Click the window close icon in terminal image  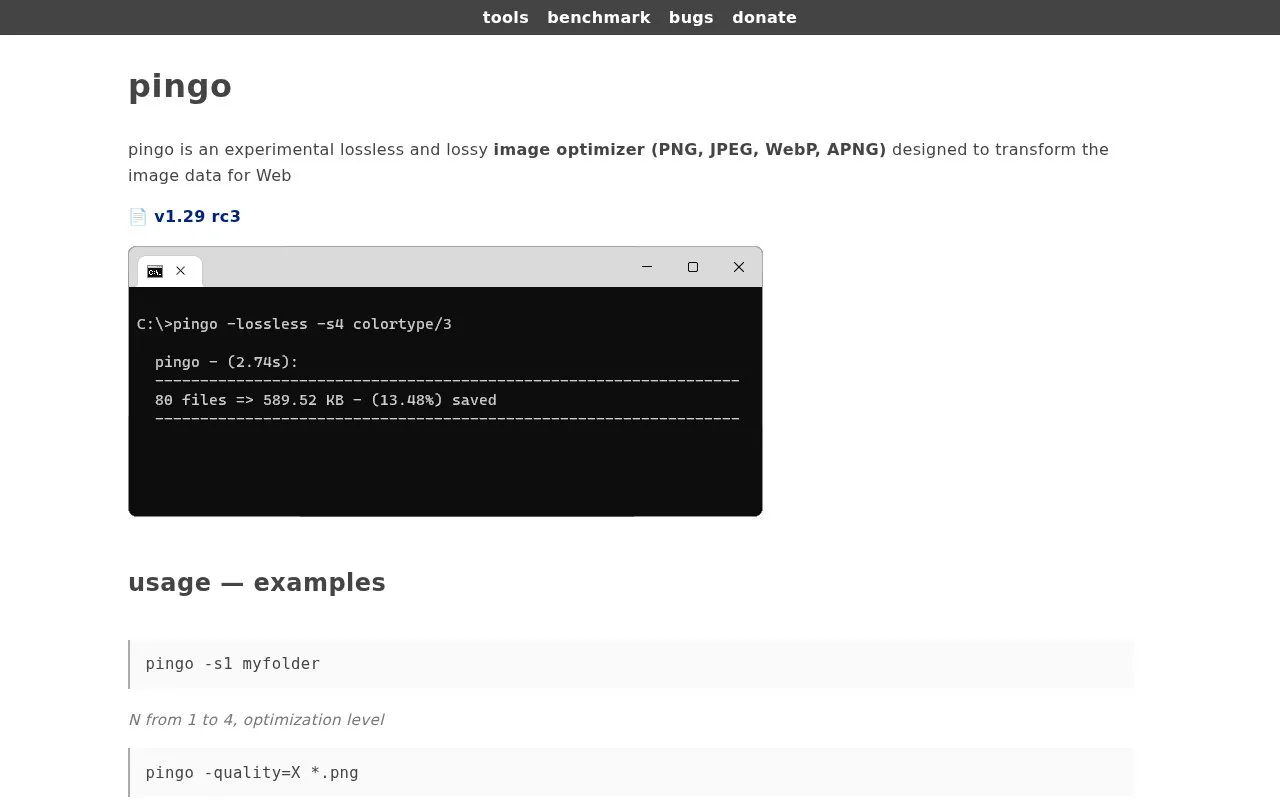tap(739, 267)
